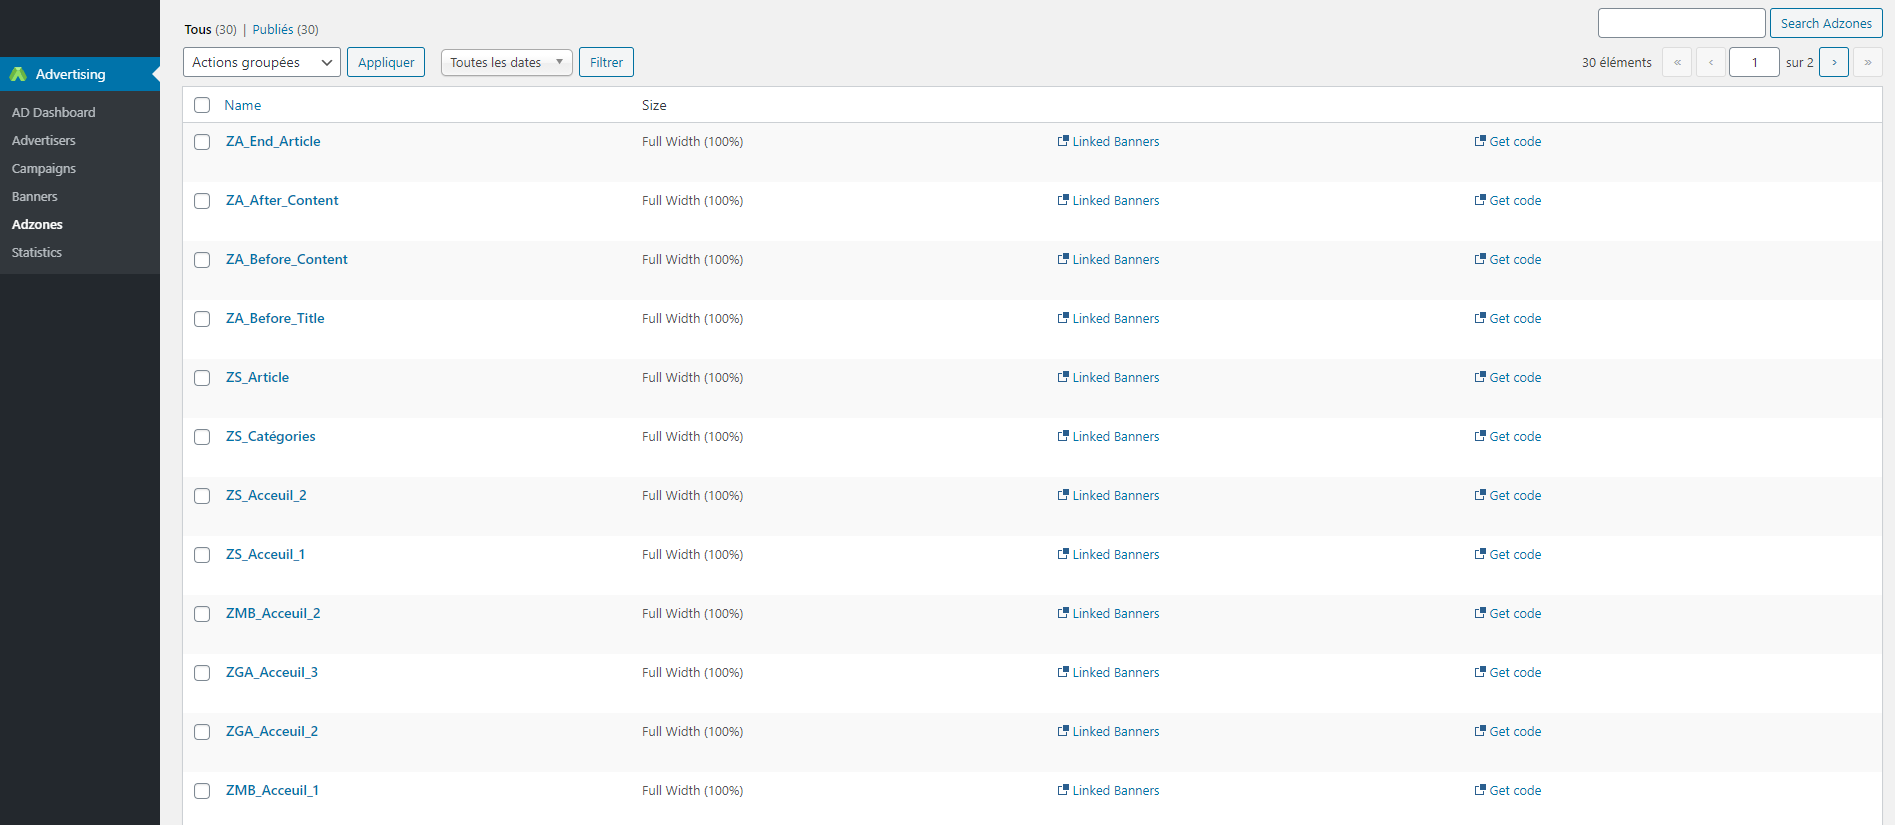Click the current page number field
Viewport: 1895px width, 825px height.
(1754, 62)
